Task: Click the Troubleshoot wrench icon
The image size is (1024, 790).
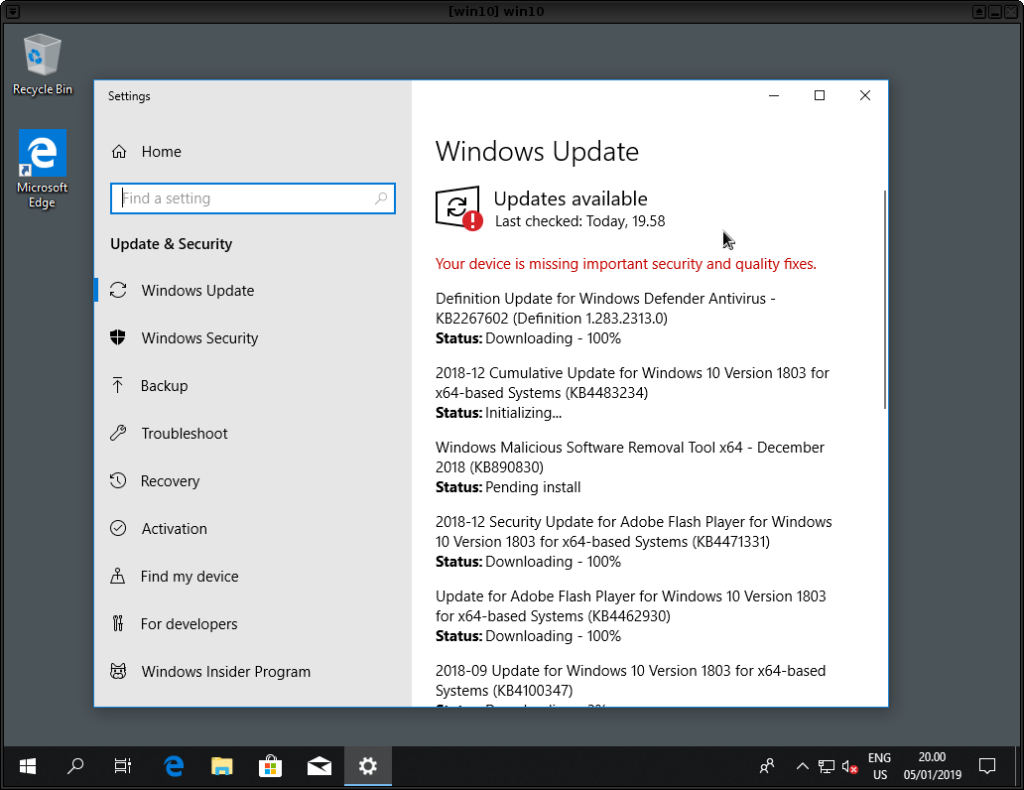Action: (x=118, y=433)
